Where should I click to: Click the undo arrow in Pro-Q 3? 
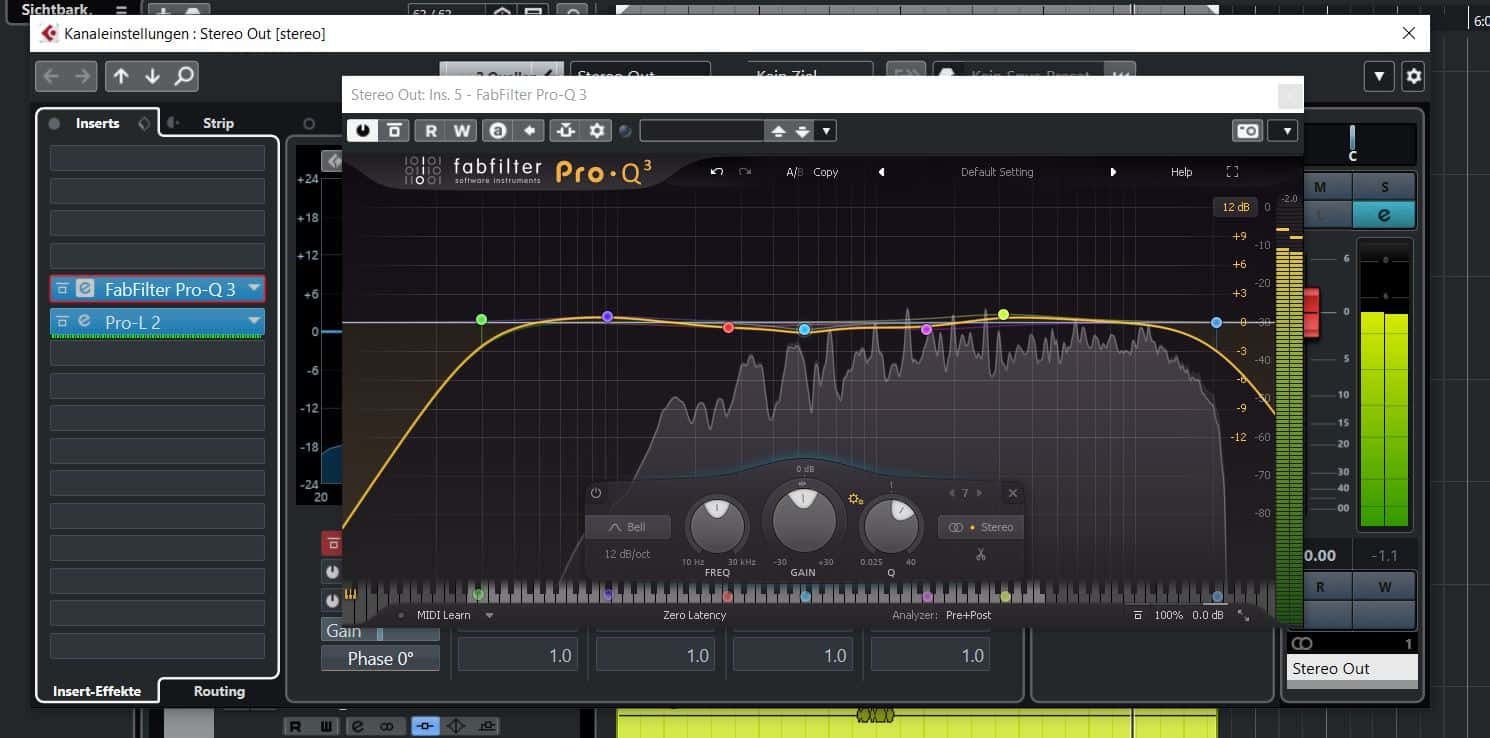(x=716, y=172)
